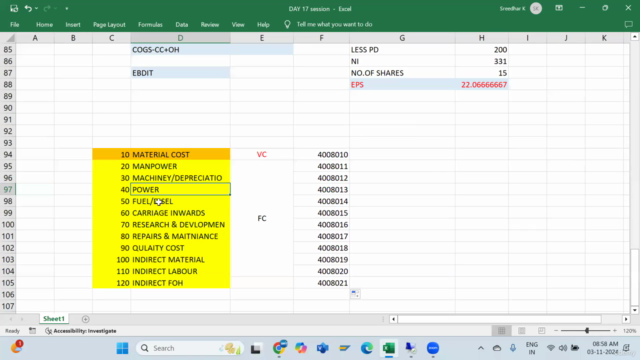Viewport: 640px width, 360px height.
Task: Open Customize Quick Access Toolbar dropdown
Action: [x=67, y=9]
